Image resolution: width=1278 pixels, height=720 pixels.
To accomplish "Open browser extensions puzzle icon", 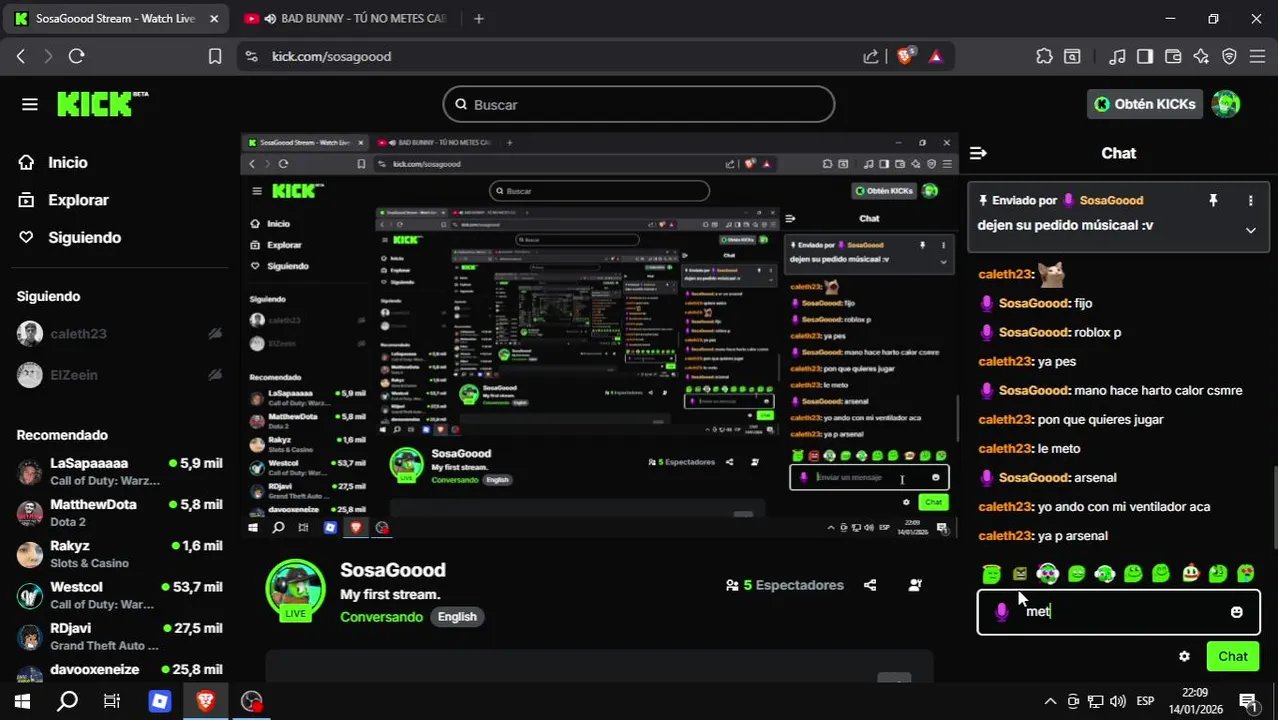I will [1044, 57].
